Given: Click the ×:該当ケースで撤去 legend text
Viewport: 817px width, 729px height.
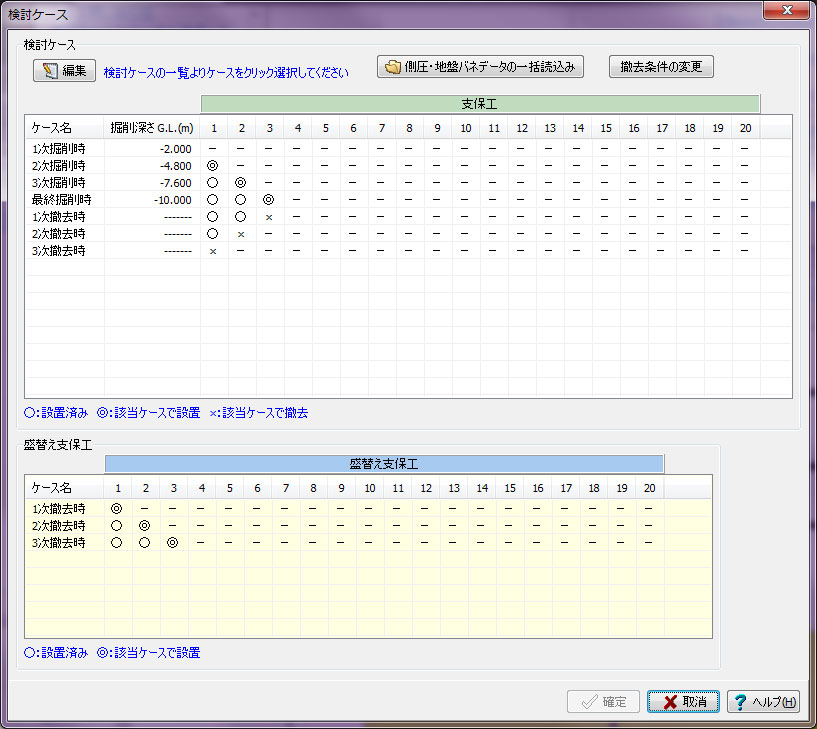Looking at the screenshot, I should (258, 413).
